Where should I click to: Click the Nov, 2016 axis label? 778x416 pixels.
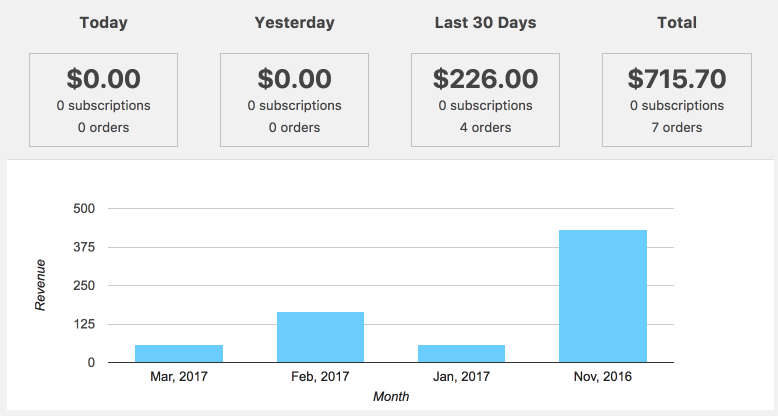pyautogui.click(x=603, y=377)
